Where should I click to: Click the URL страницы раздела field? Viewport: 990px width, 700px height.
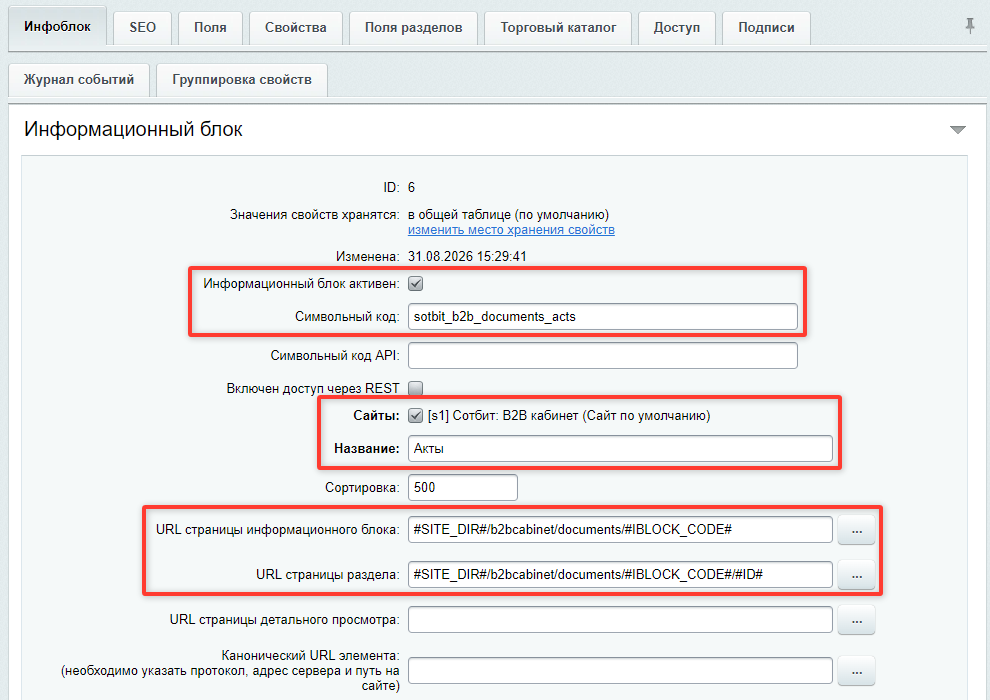620,574
